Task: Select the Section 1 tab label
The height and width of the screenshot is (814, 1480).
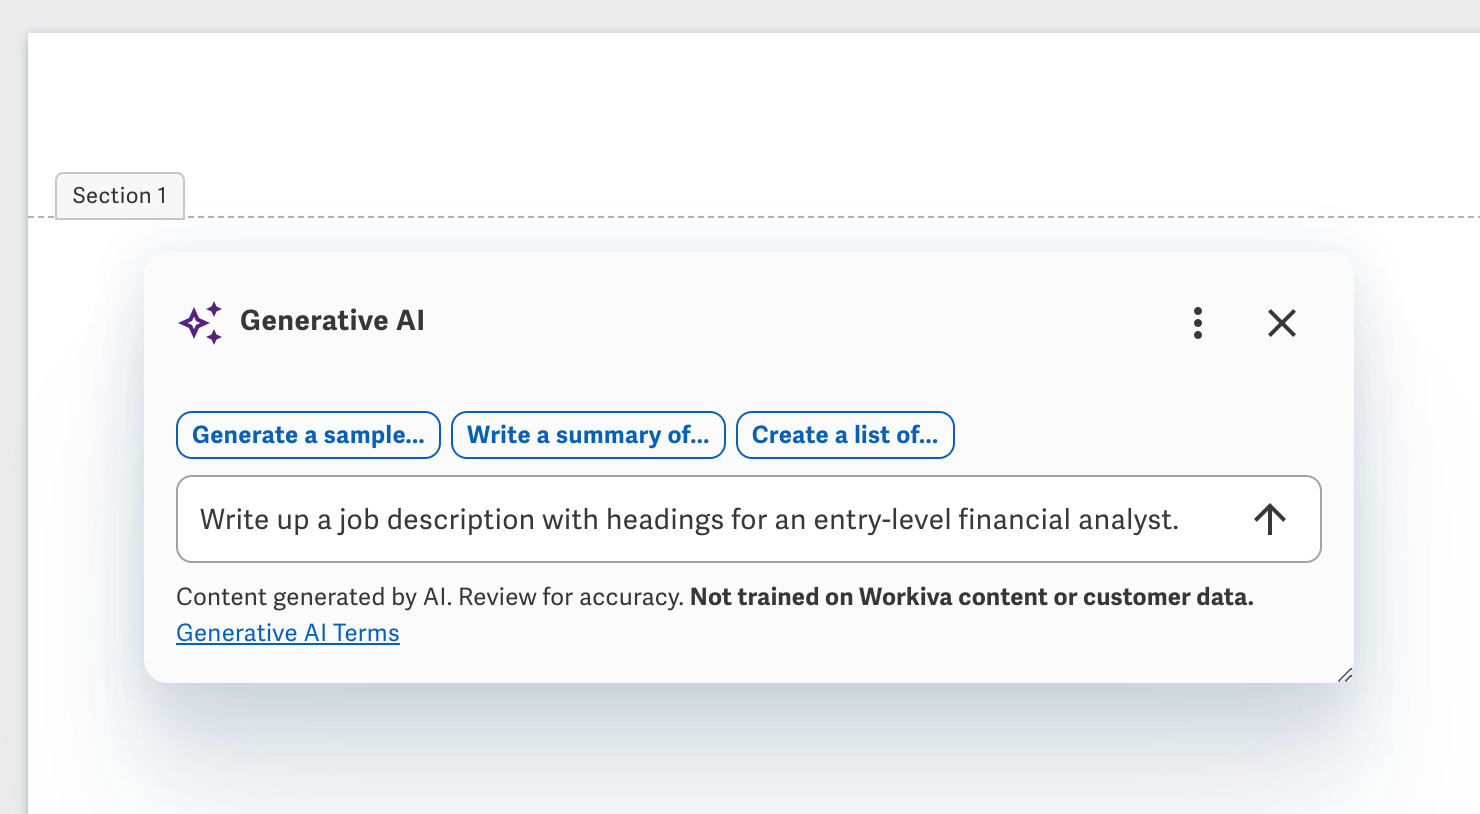Action: (120, 195)
